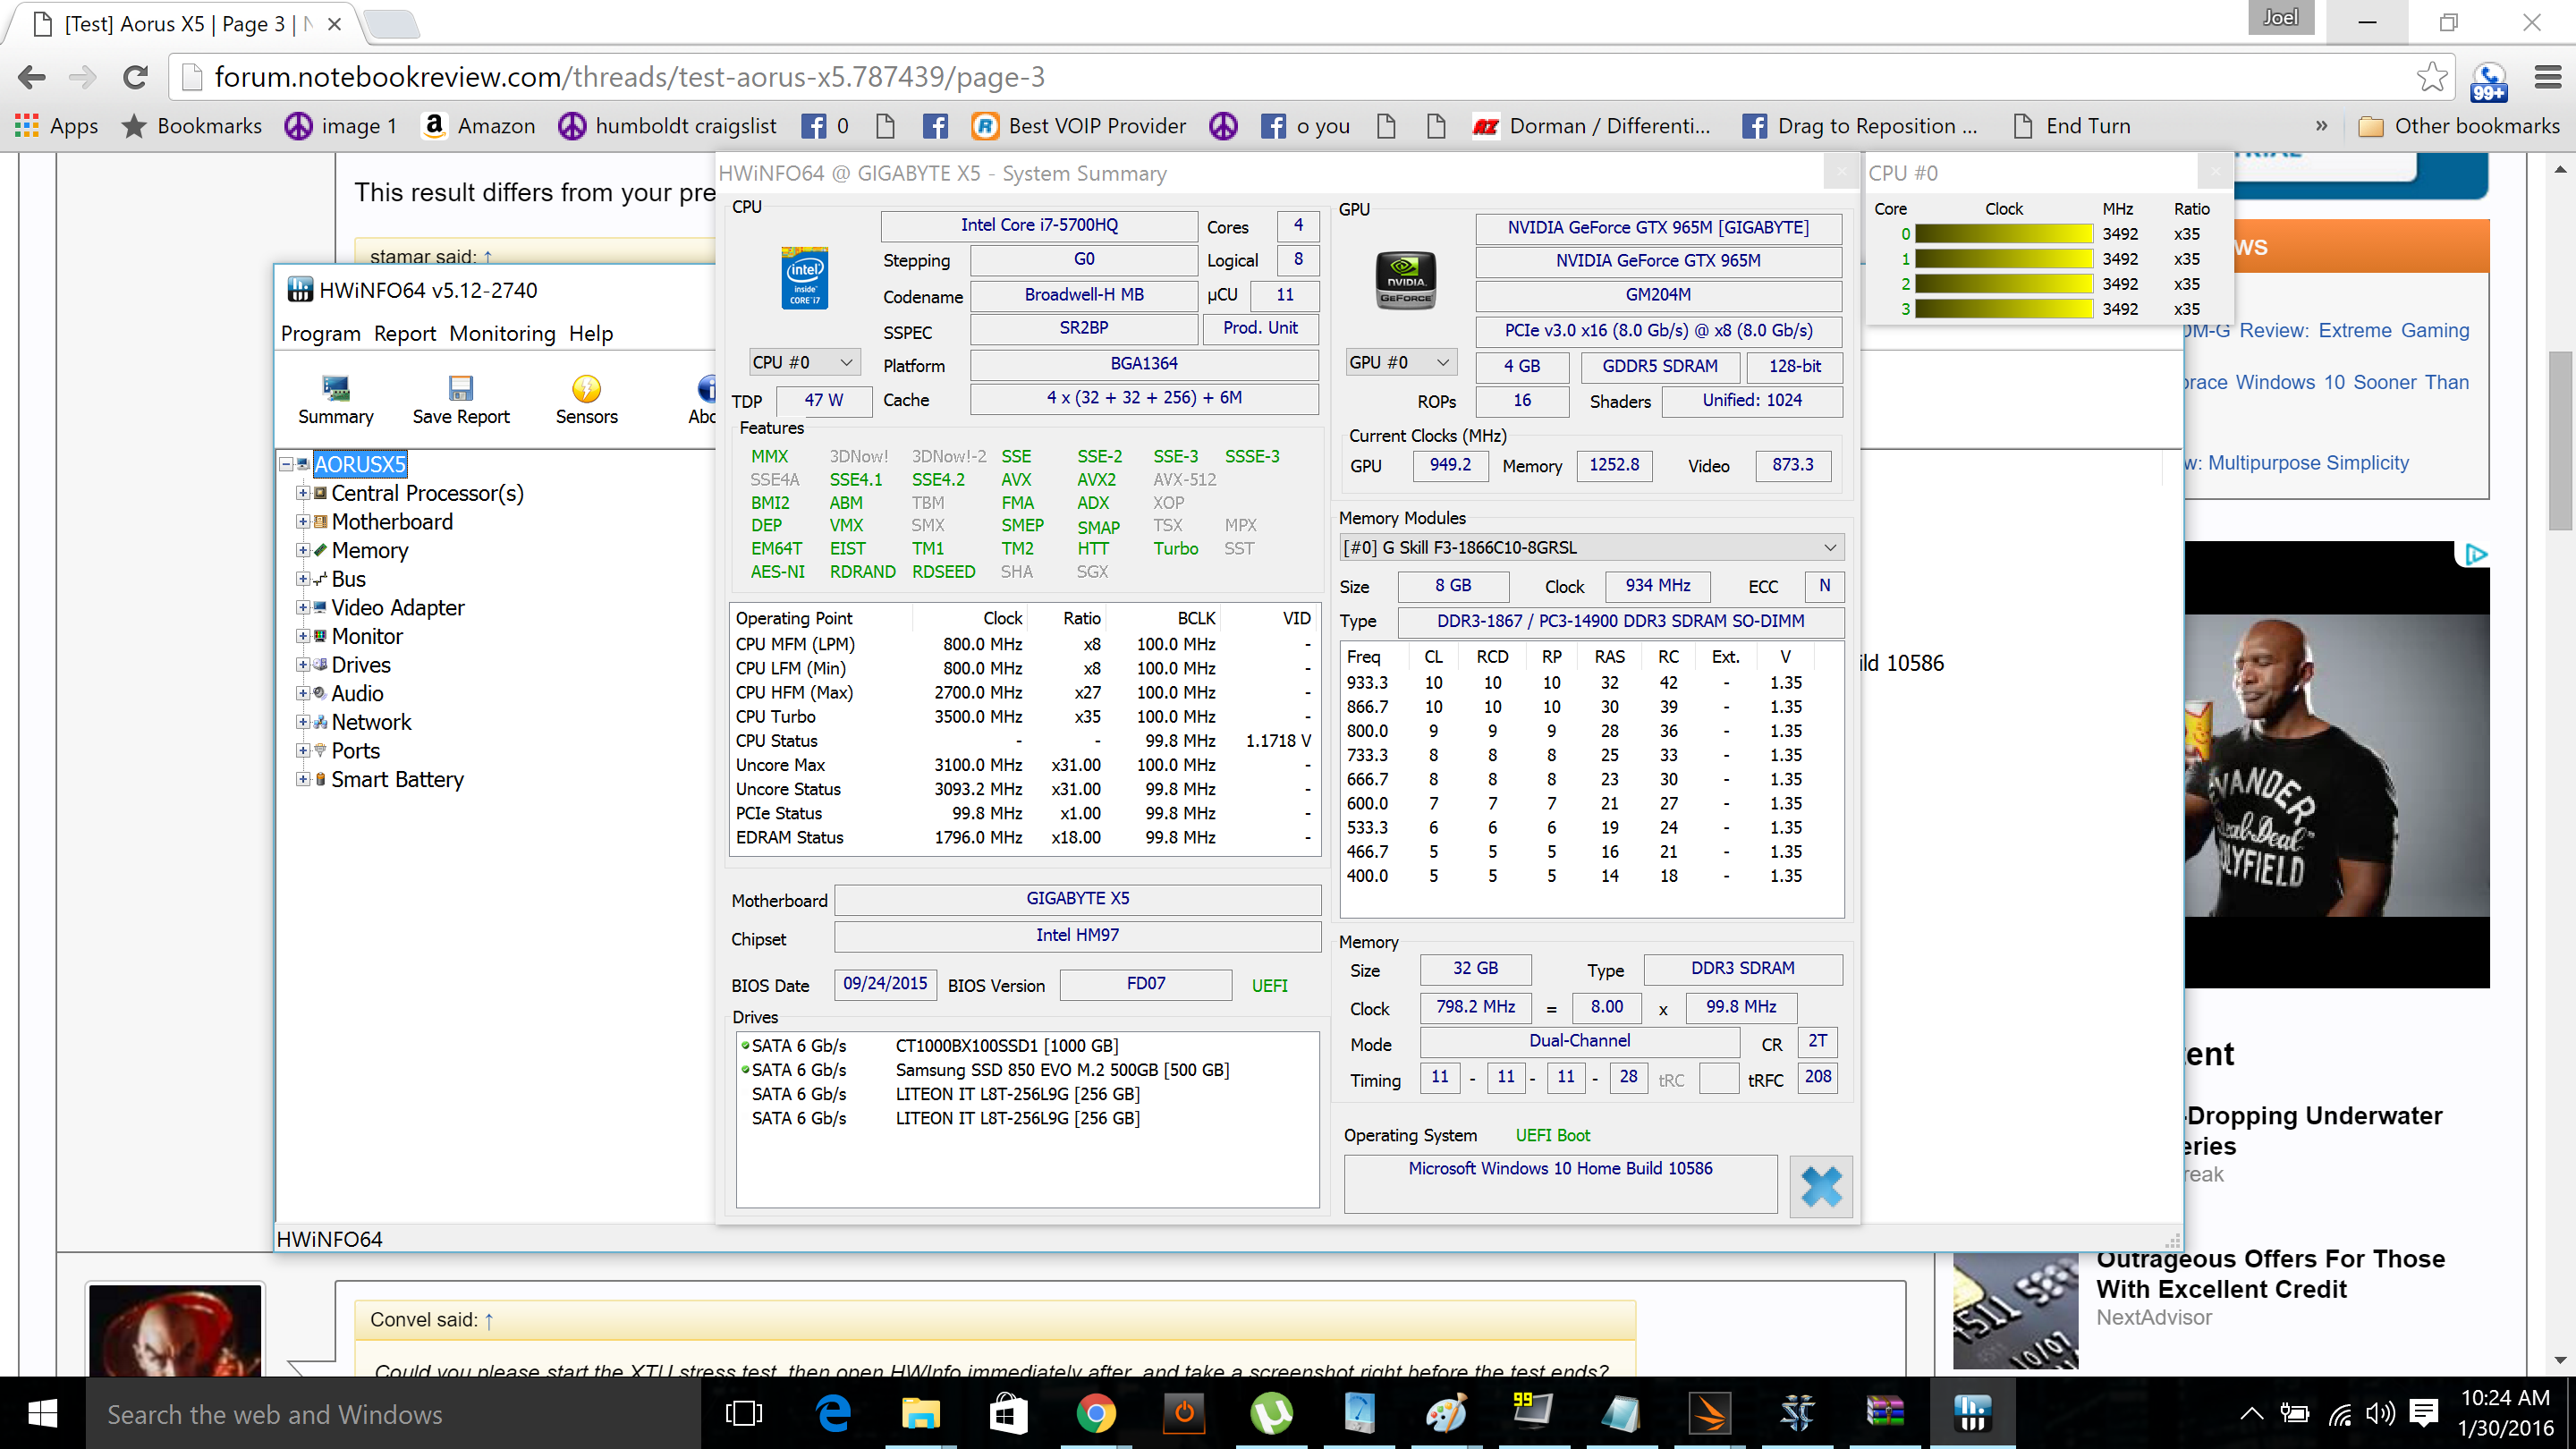Open the Paint palette taskbar icon

coord(1446,1413)
